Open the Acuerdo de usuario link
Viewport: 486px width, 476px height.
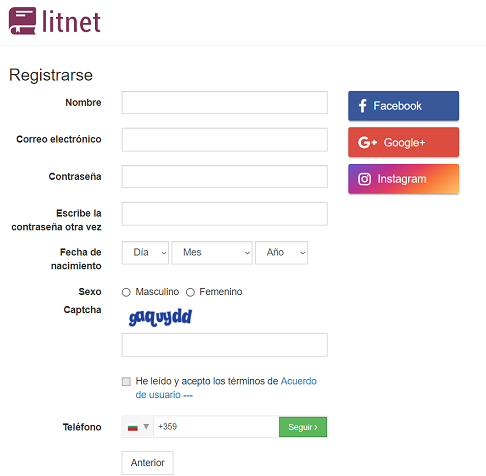click(226, 388)
